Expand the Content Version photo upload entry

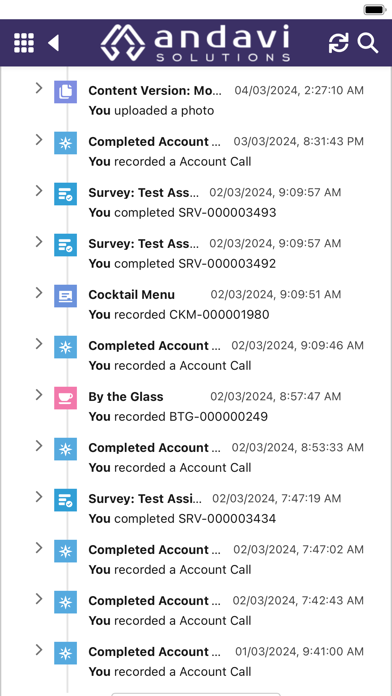[39, 88]
